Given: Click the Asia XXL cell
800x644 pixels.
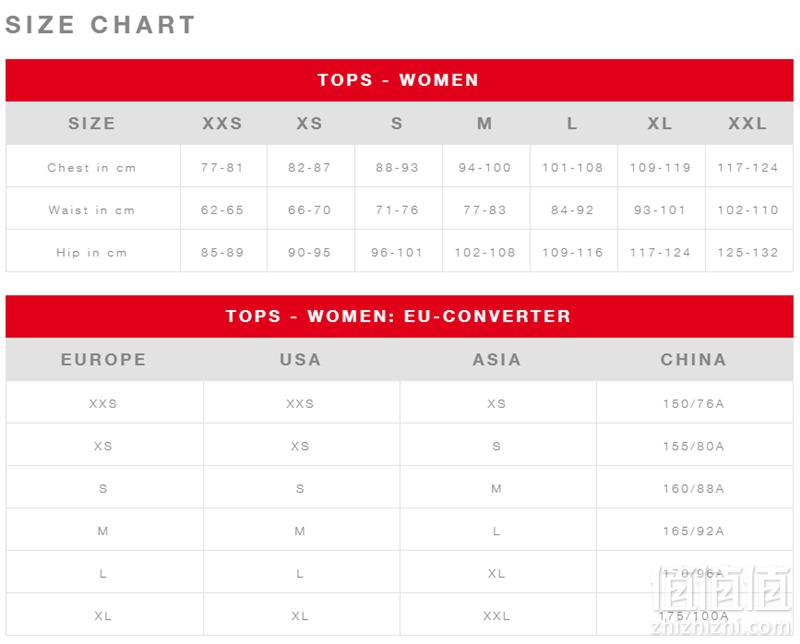Looking at the screenshot, I should (x=497, y=616).
